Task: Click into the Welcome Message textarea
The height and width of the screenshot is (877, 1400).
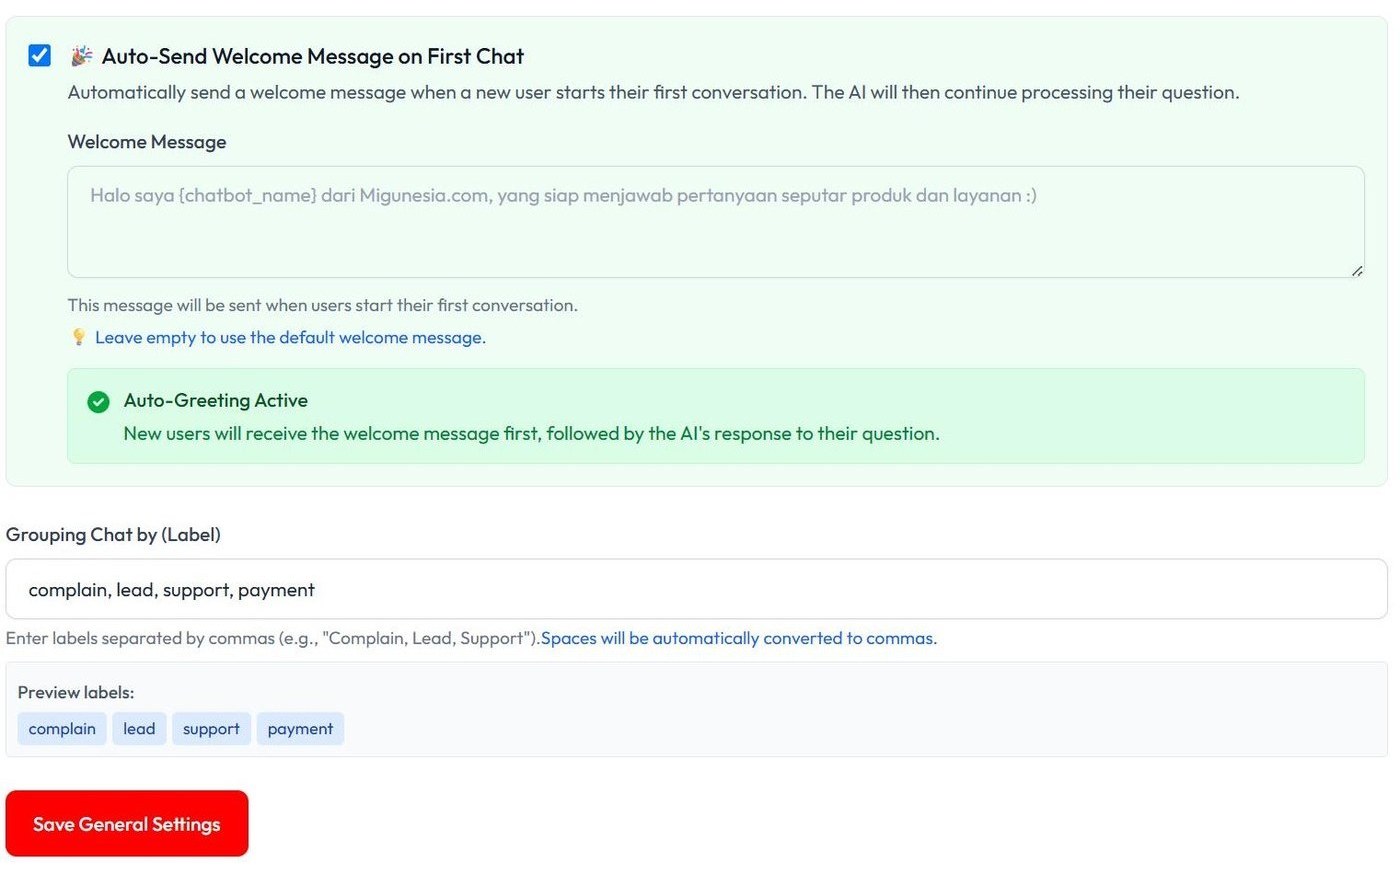Action: coord(715,222)
